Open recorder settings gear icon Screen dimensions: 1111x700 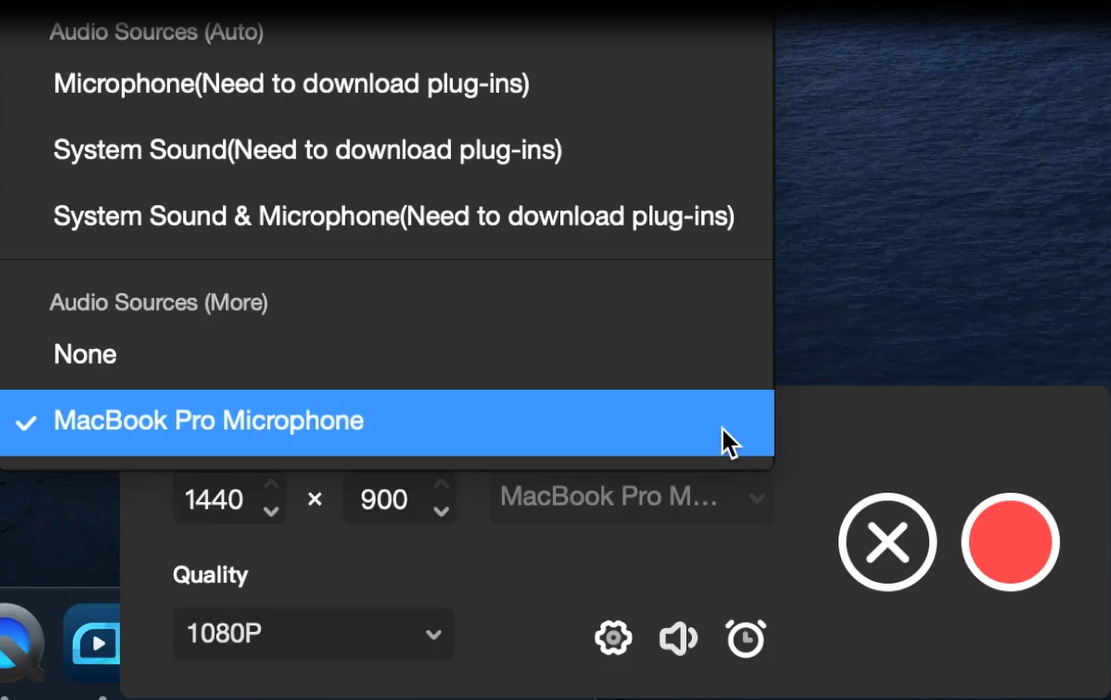pyautogui.click(x=613, y=638)
